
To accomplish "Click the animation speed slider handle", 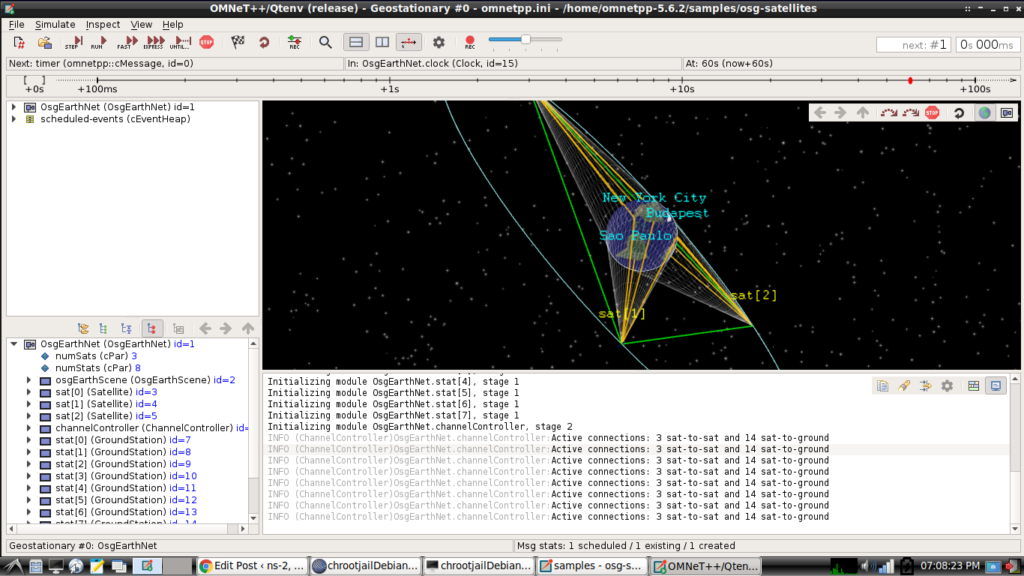I will click(x=525, y=40).
